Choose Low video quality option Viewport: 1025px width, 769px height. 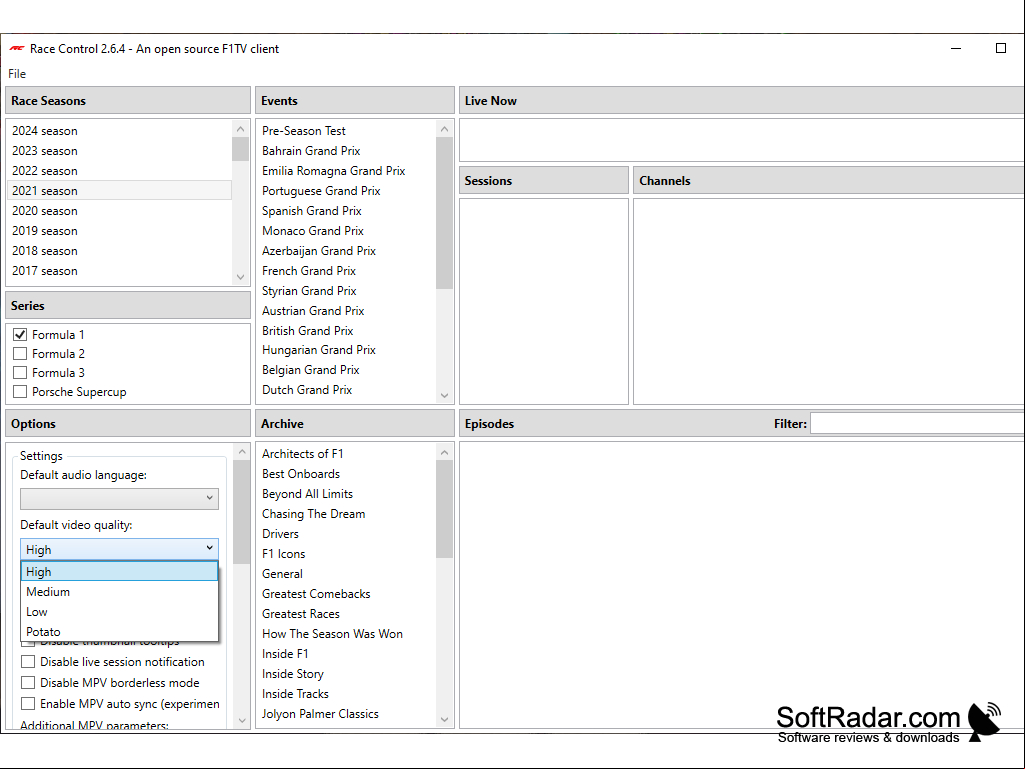(120, 612)
